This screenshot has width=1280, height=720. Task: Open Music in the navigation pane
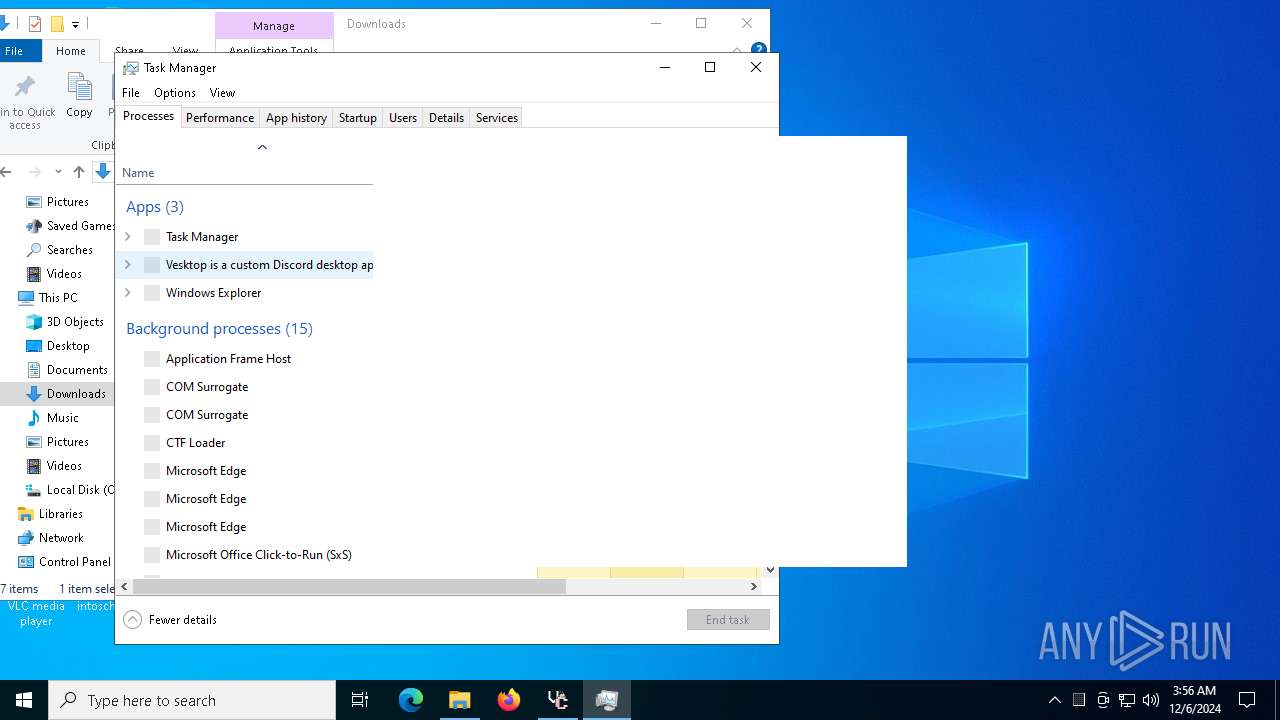pos(62,418)
